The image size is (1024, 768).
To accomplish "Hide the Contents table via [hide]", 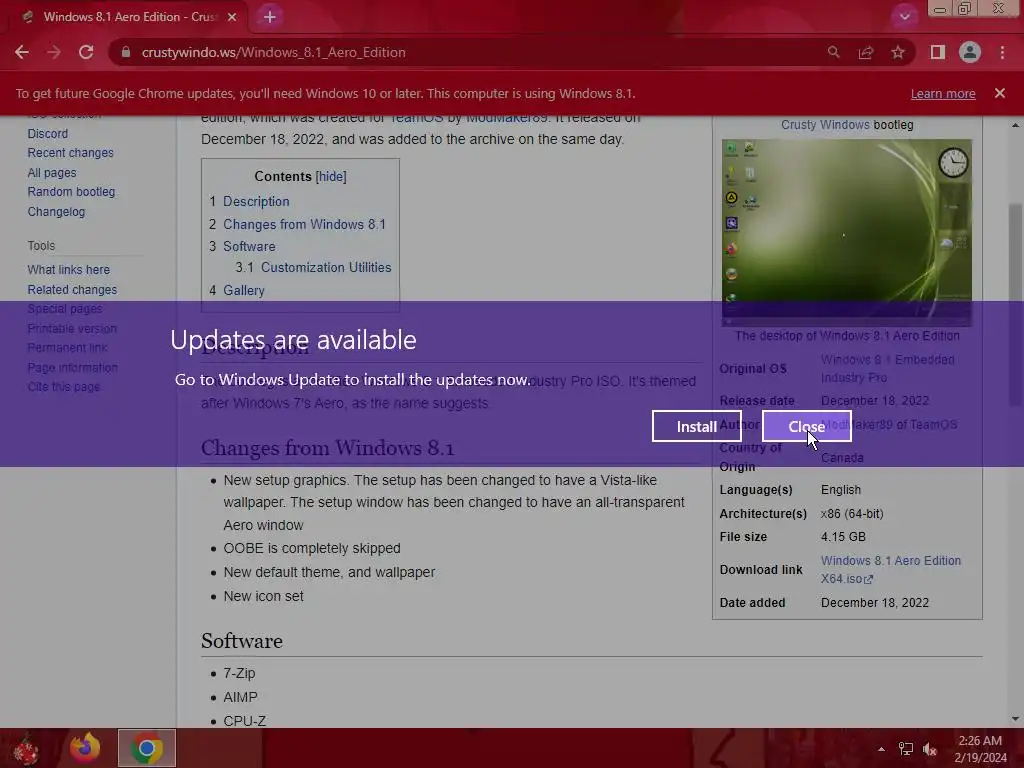I will click(331, 176).
